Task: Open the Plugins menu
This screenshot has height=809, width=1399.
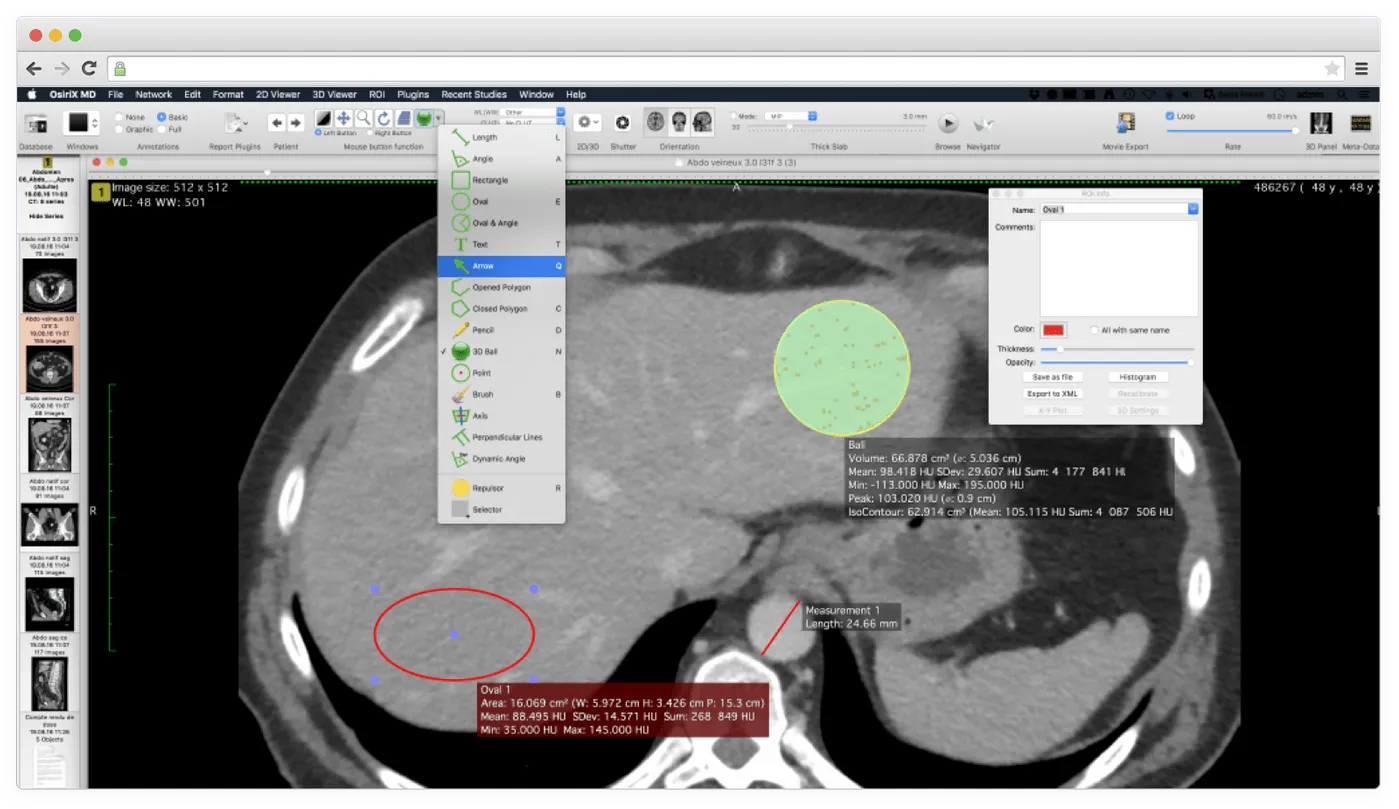Action: [413, 94]
